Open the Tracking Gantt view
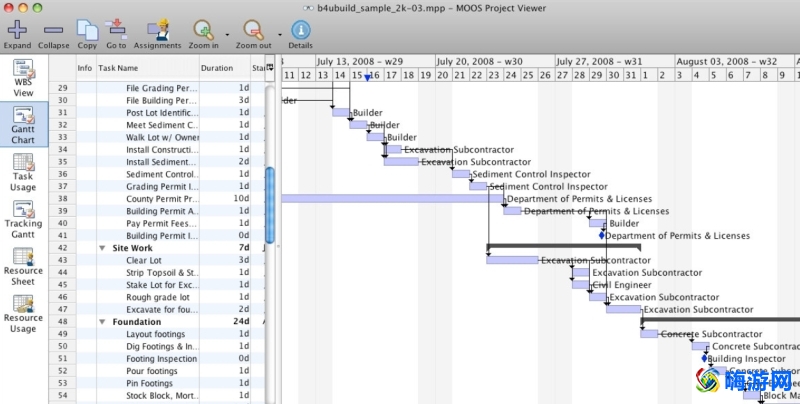 [x=23, y=219]
